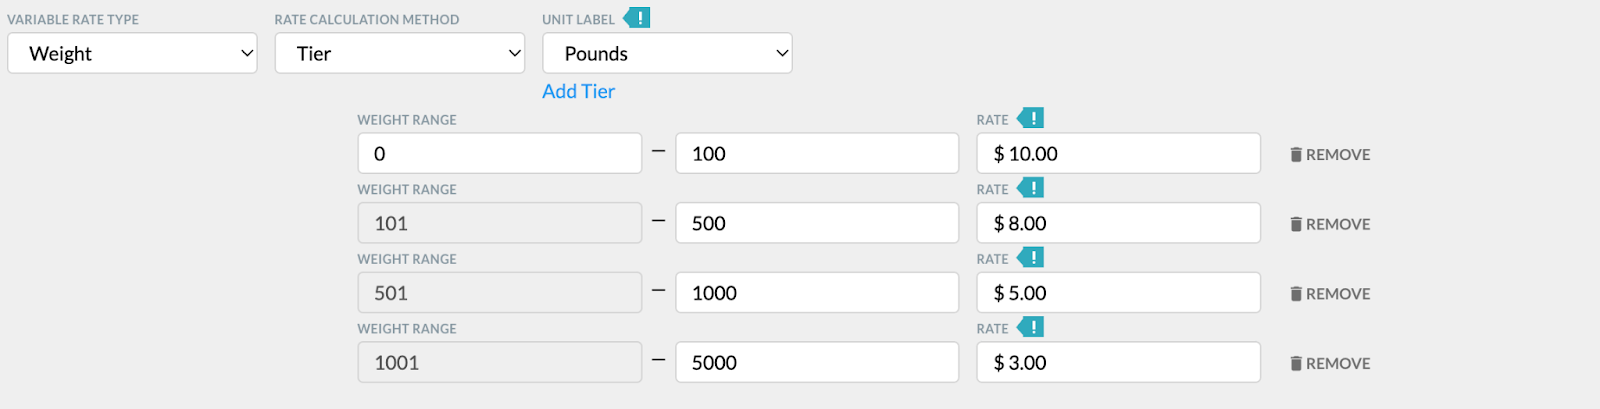Click the Rate info icon for the $10.00 tier
Screen dimensions: 1600x409
(1031, 118)
